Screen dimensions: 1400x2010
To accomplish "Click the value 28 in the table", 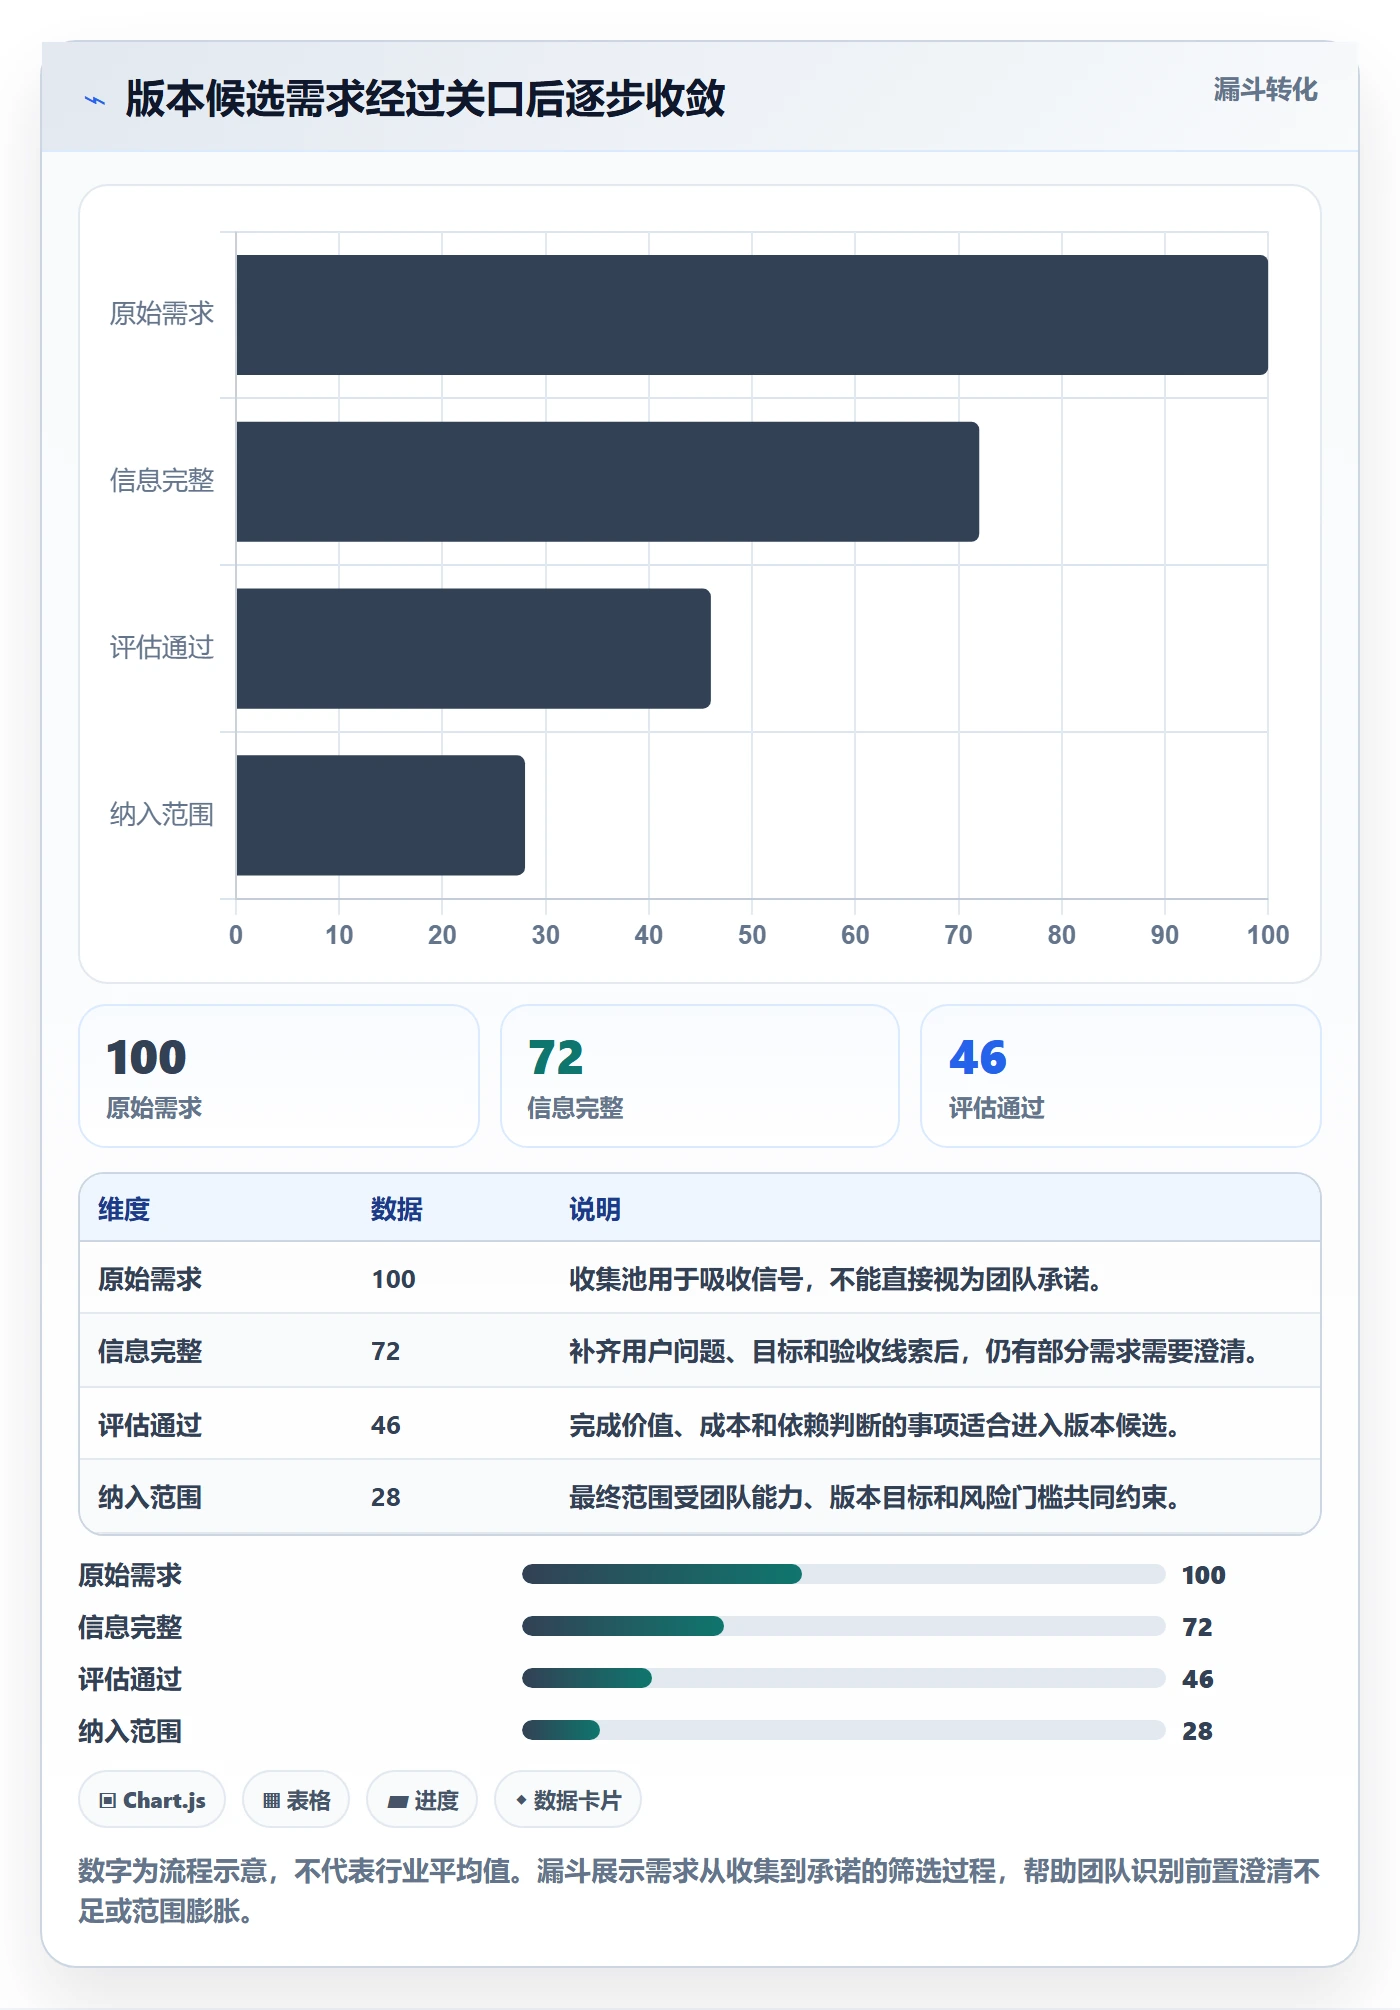I will click(386, 1497).
